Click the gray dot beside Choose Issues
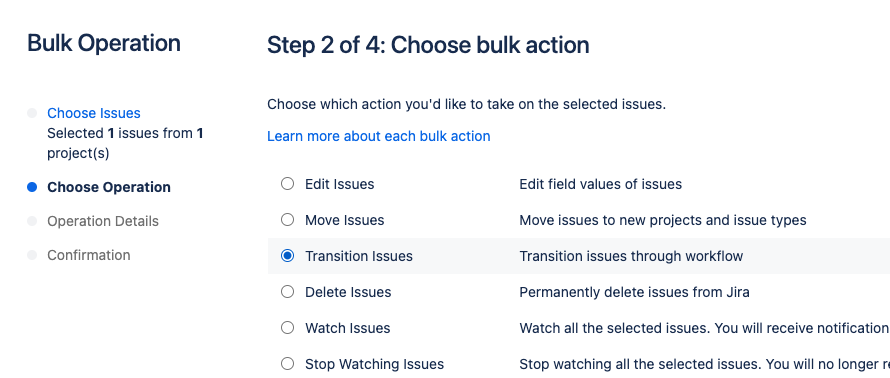Image resolution: width=890 pixels, height=378 pixels. [x=32, y=114]
